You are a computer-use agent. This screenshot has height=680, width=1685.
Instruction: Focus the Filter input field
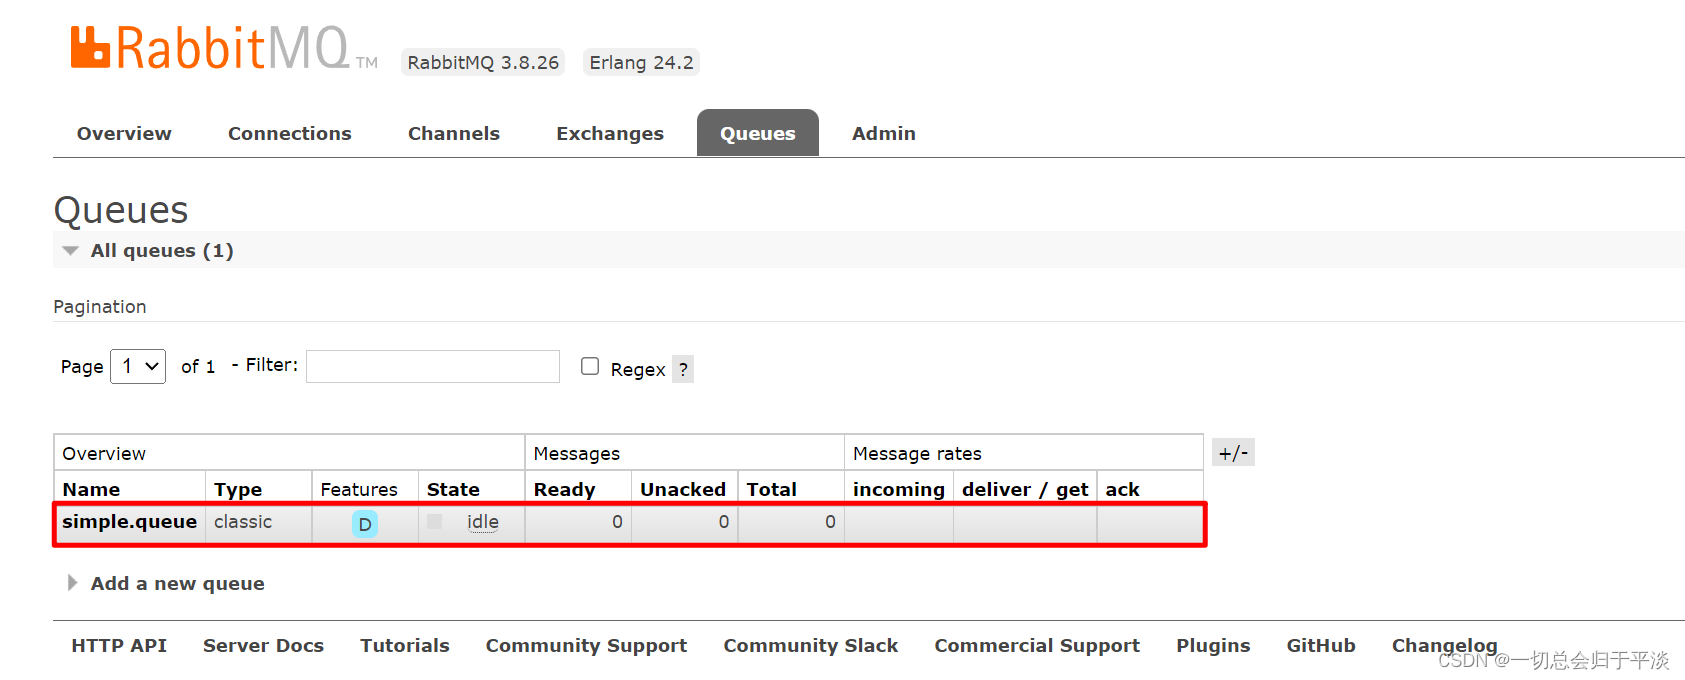tap(433, 366)
